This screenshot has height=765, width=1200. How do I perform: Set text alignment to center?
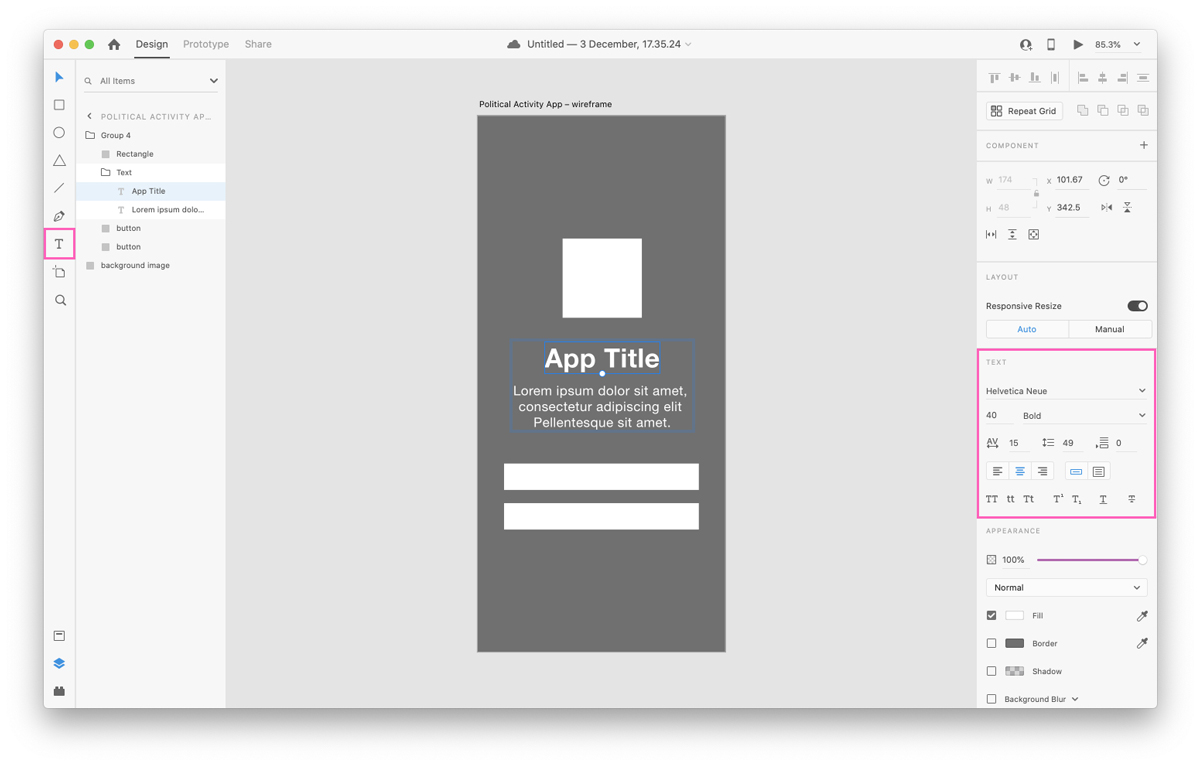(x=1020, y=471)
